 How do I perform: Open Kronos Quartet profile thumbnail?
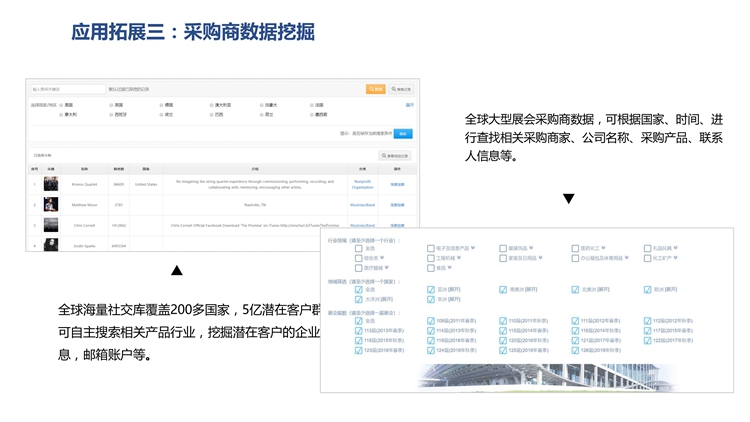[50, 184]
